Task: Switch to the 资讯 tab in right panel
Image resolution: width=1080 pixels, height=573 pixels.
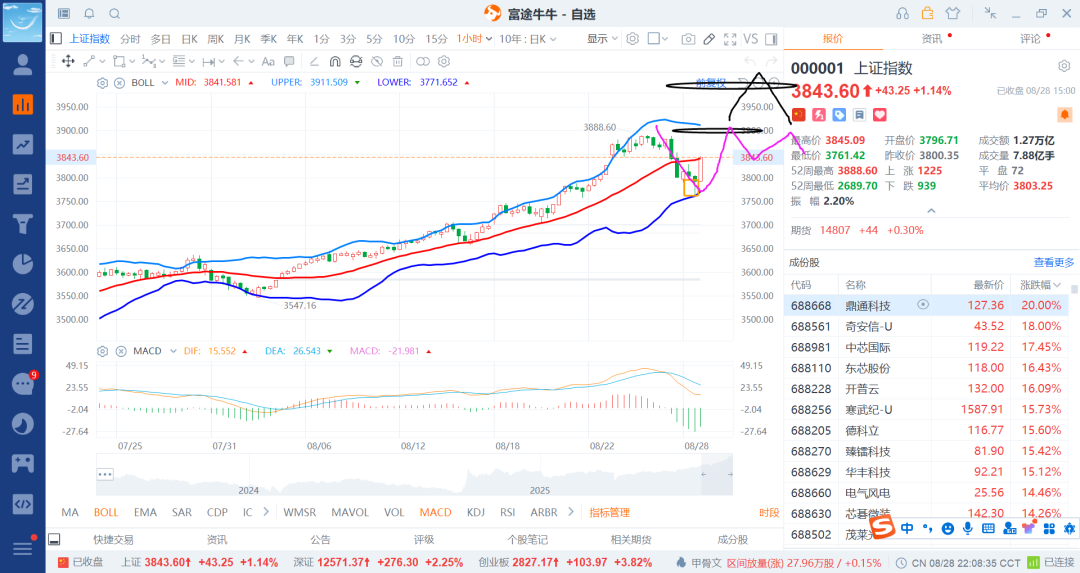Action: point(931,39)
